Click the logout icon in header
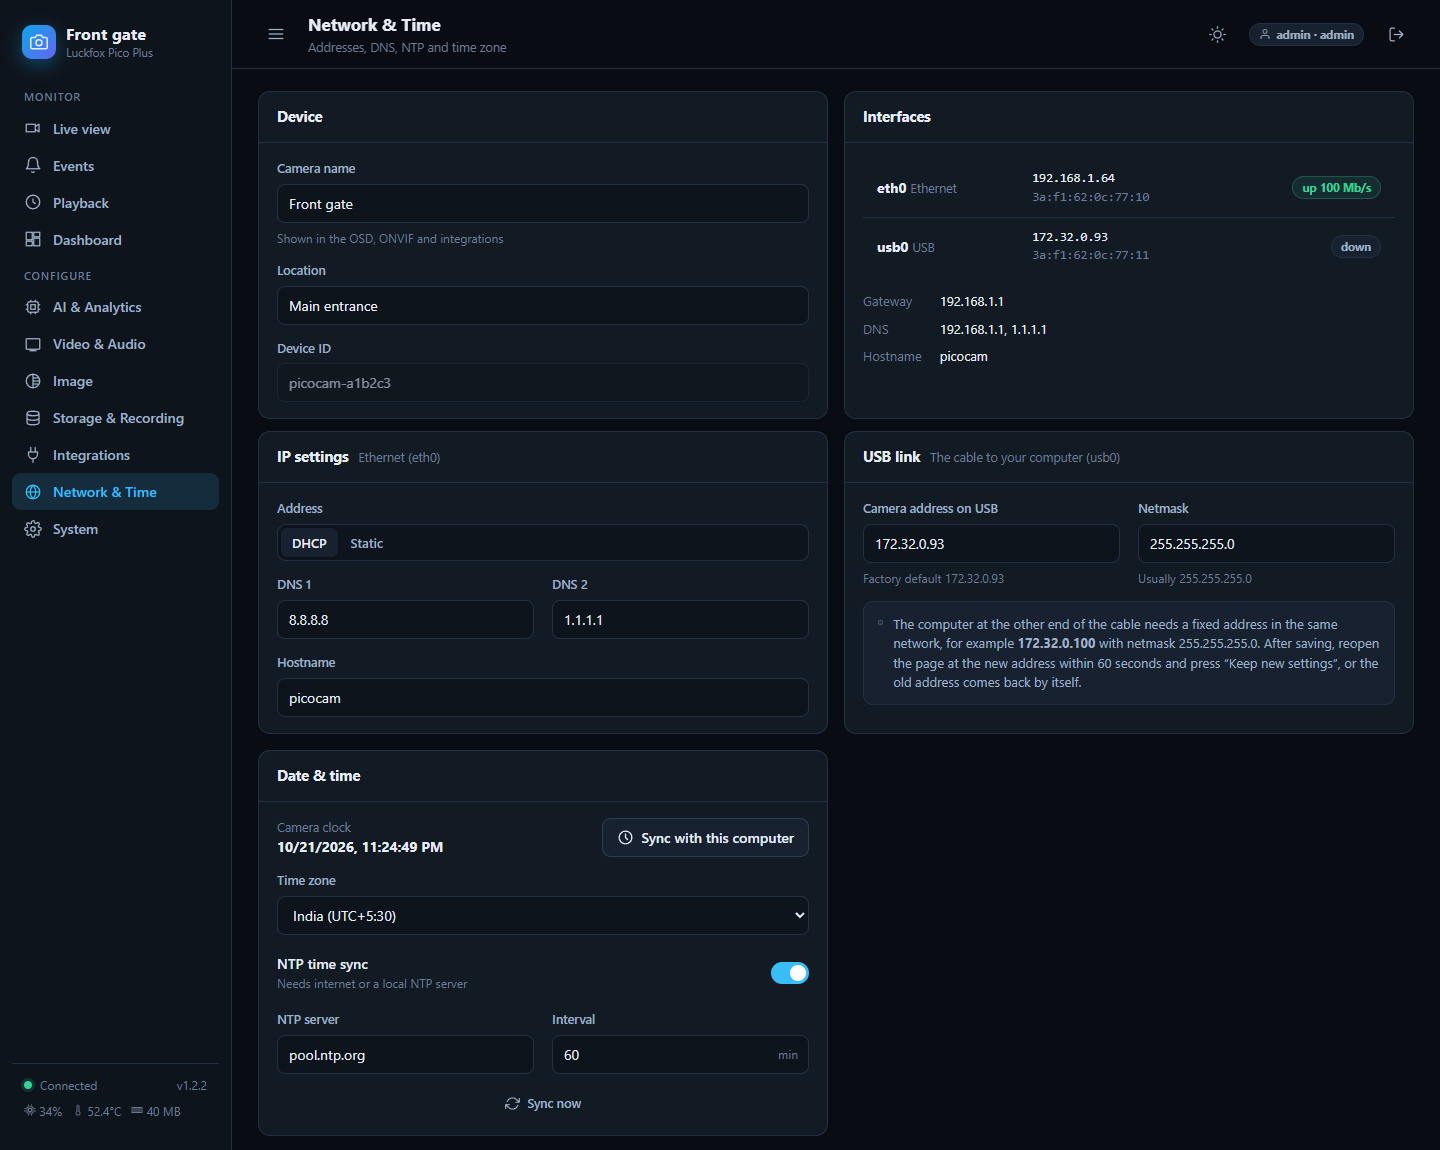Image resolution: width=1440 pixels, height=1150 pixels. point(1397,34)
